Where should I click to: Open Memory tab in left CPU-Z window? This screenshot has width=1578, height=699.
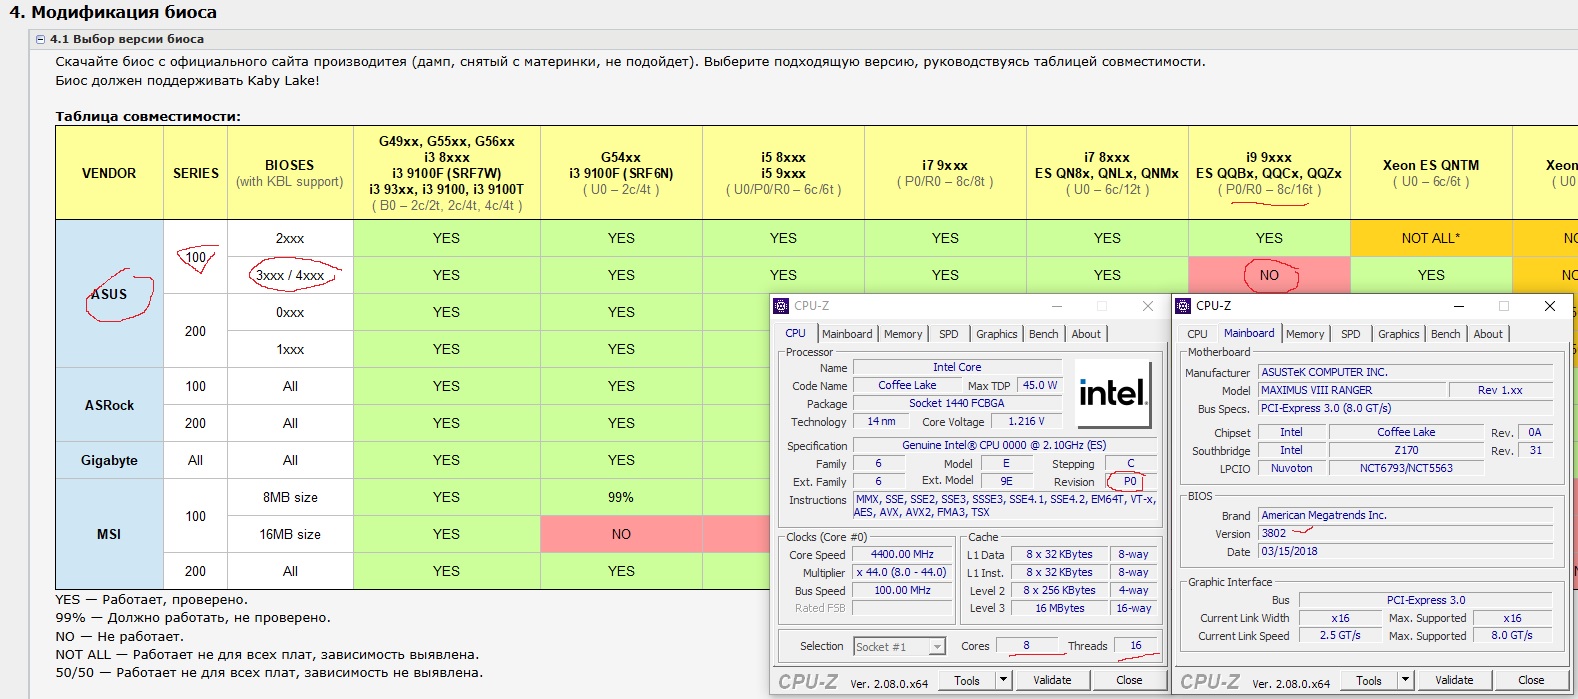[x=903, y=334]
